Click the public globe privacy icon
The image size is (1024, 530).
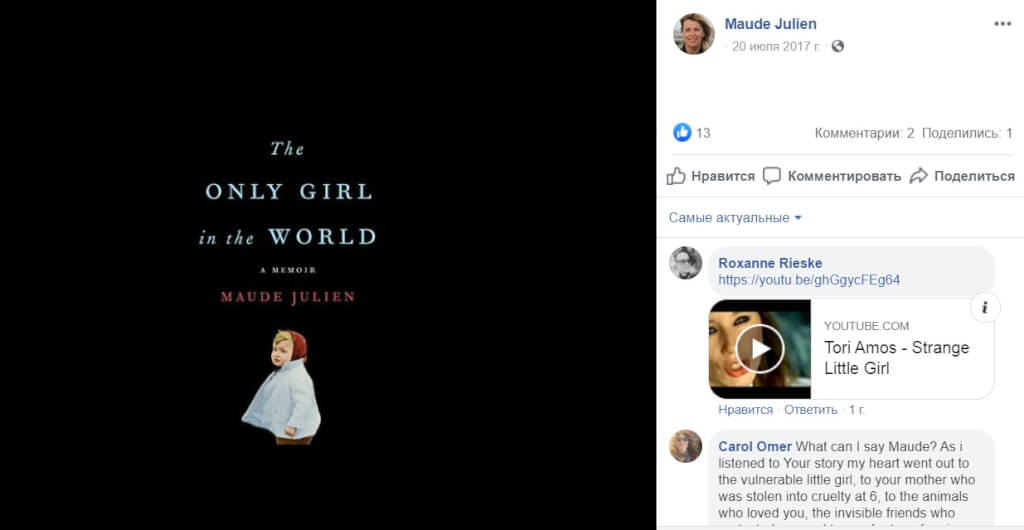point(838,46)
